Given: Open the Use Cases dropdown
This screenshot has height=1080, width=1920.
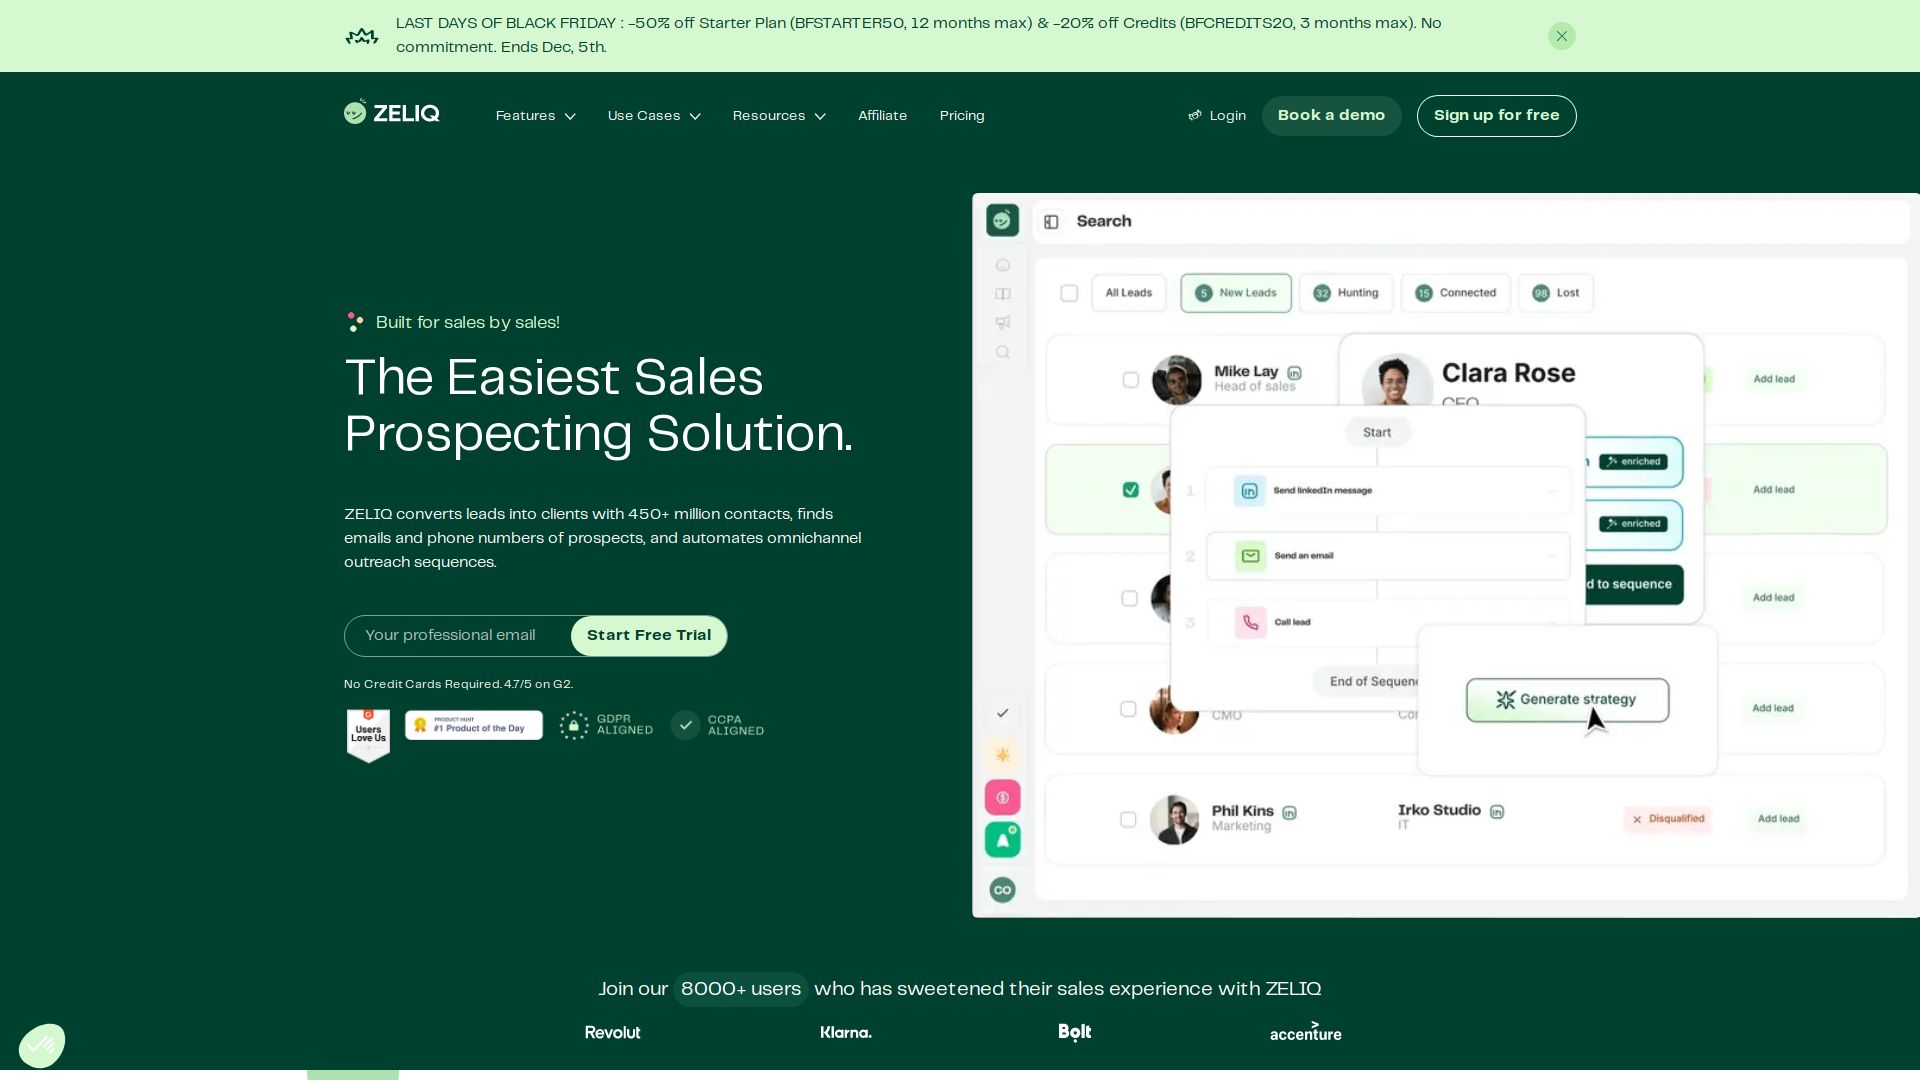Looking at the screenshot, I should (653, 116).
